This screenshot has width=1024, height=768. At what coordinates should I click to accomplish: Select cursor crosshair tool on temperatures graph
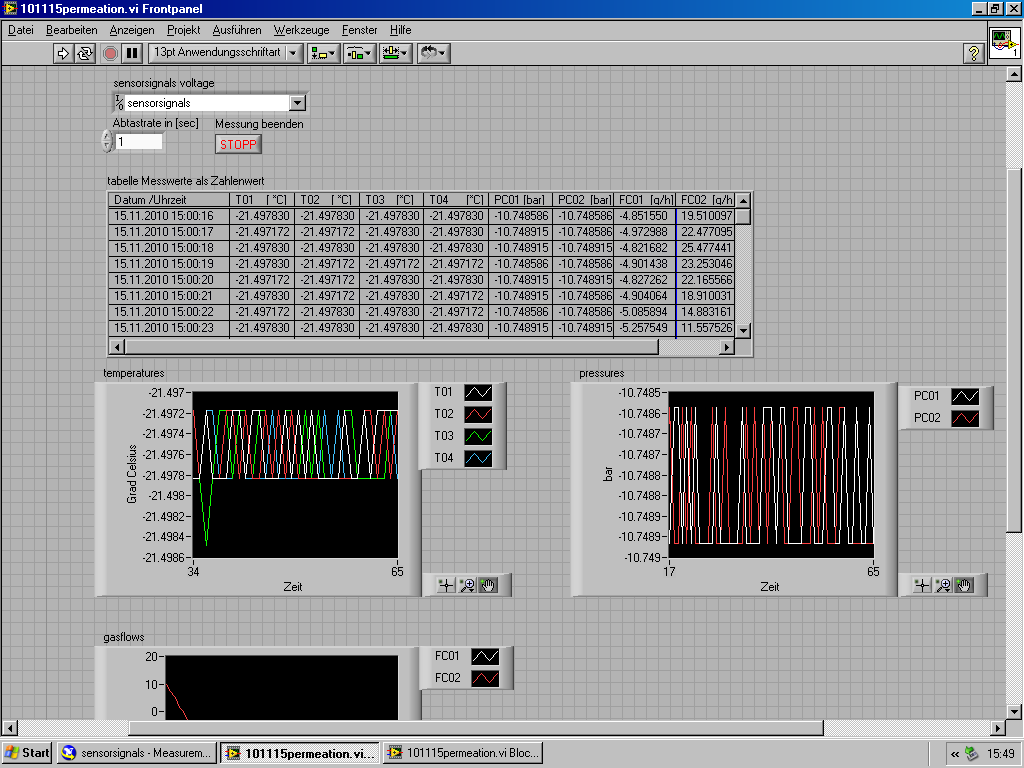click(x=446, y=585)
